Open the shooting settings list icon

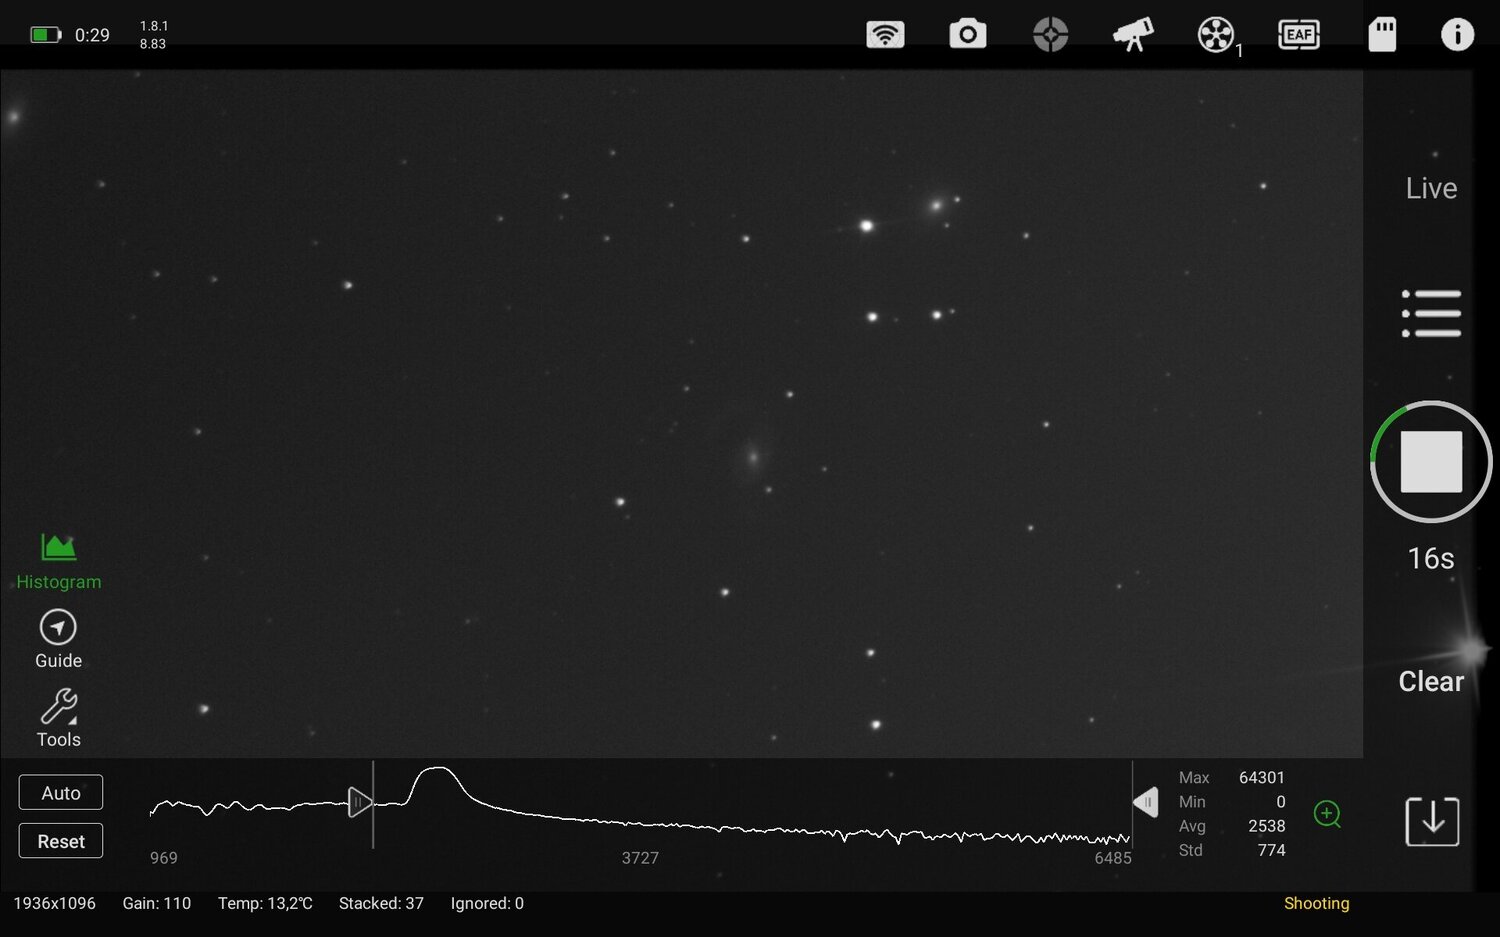click(x=1431, y=313)
